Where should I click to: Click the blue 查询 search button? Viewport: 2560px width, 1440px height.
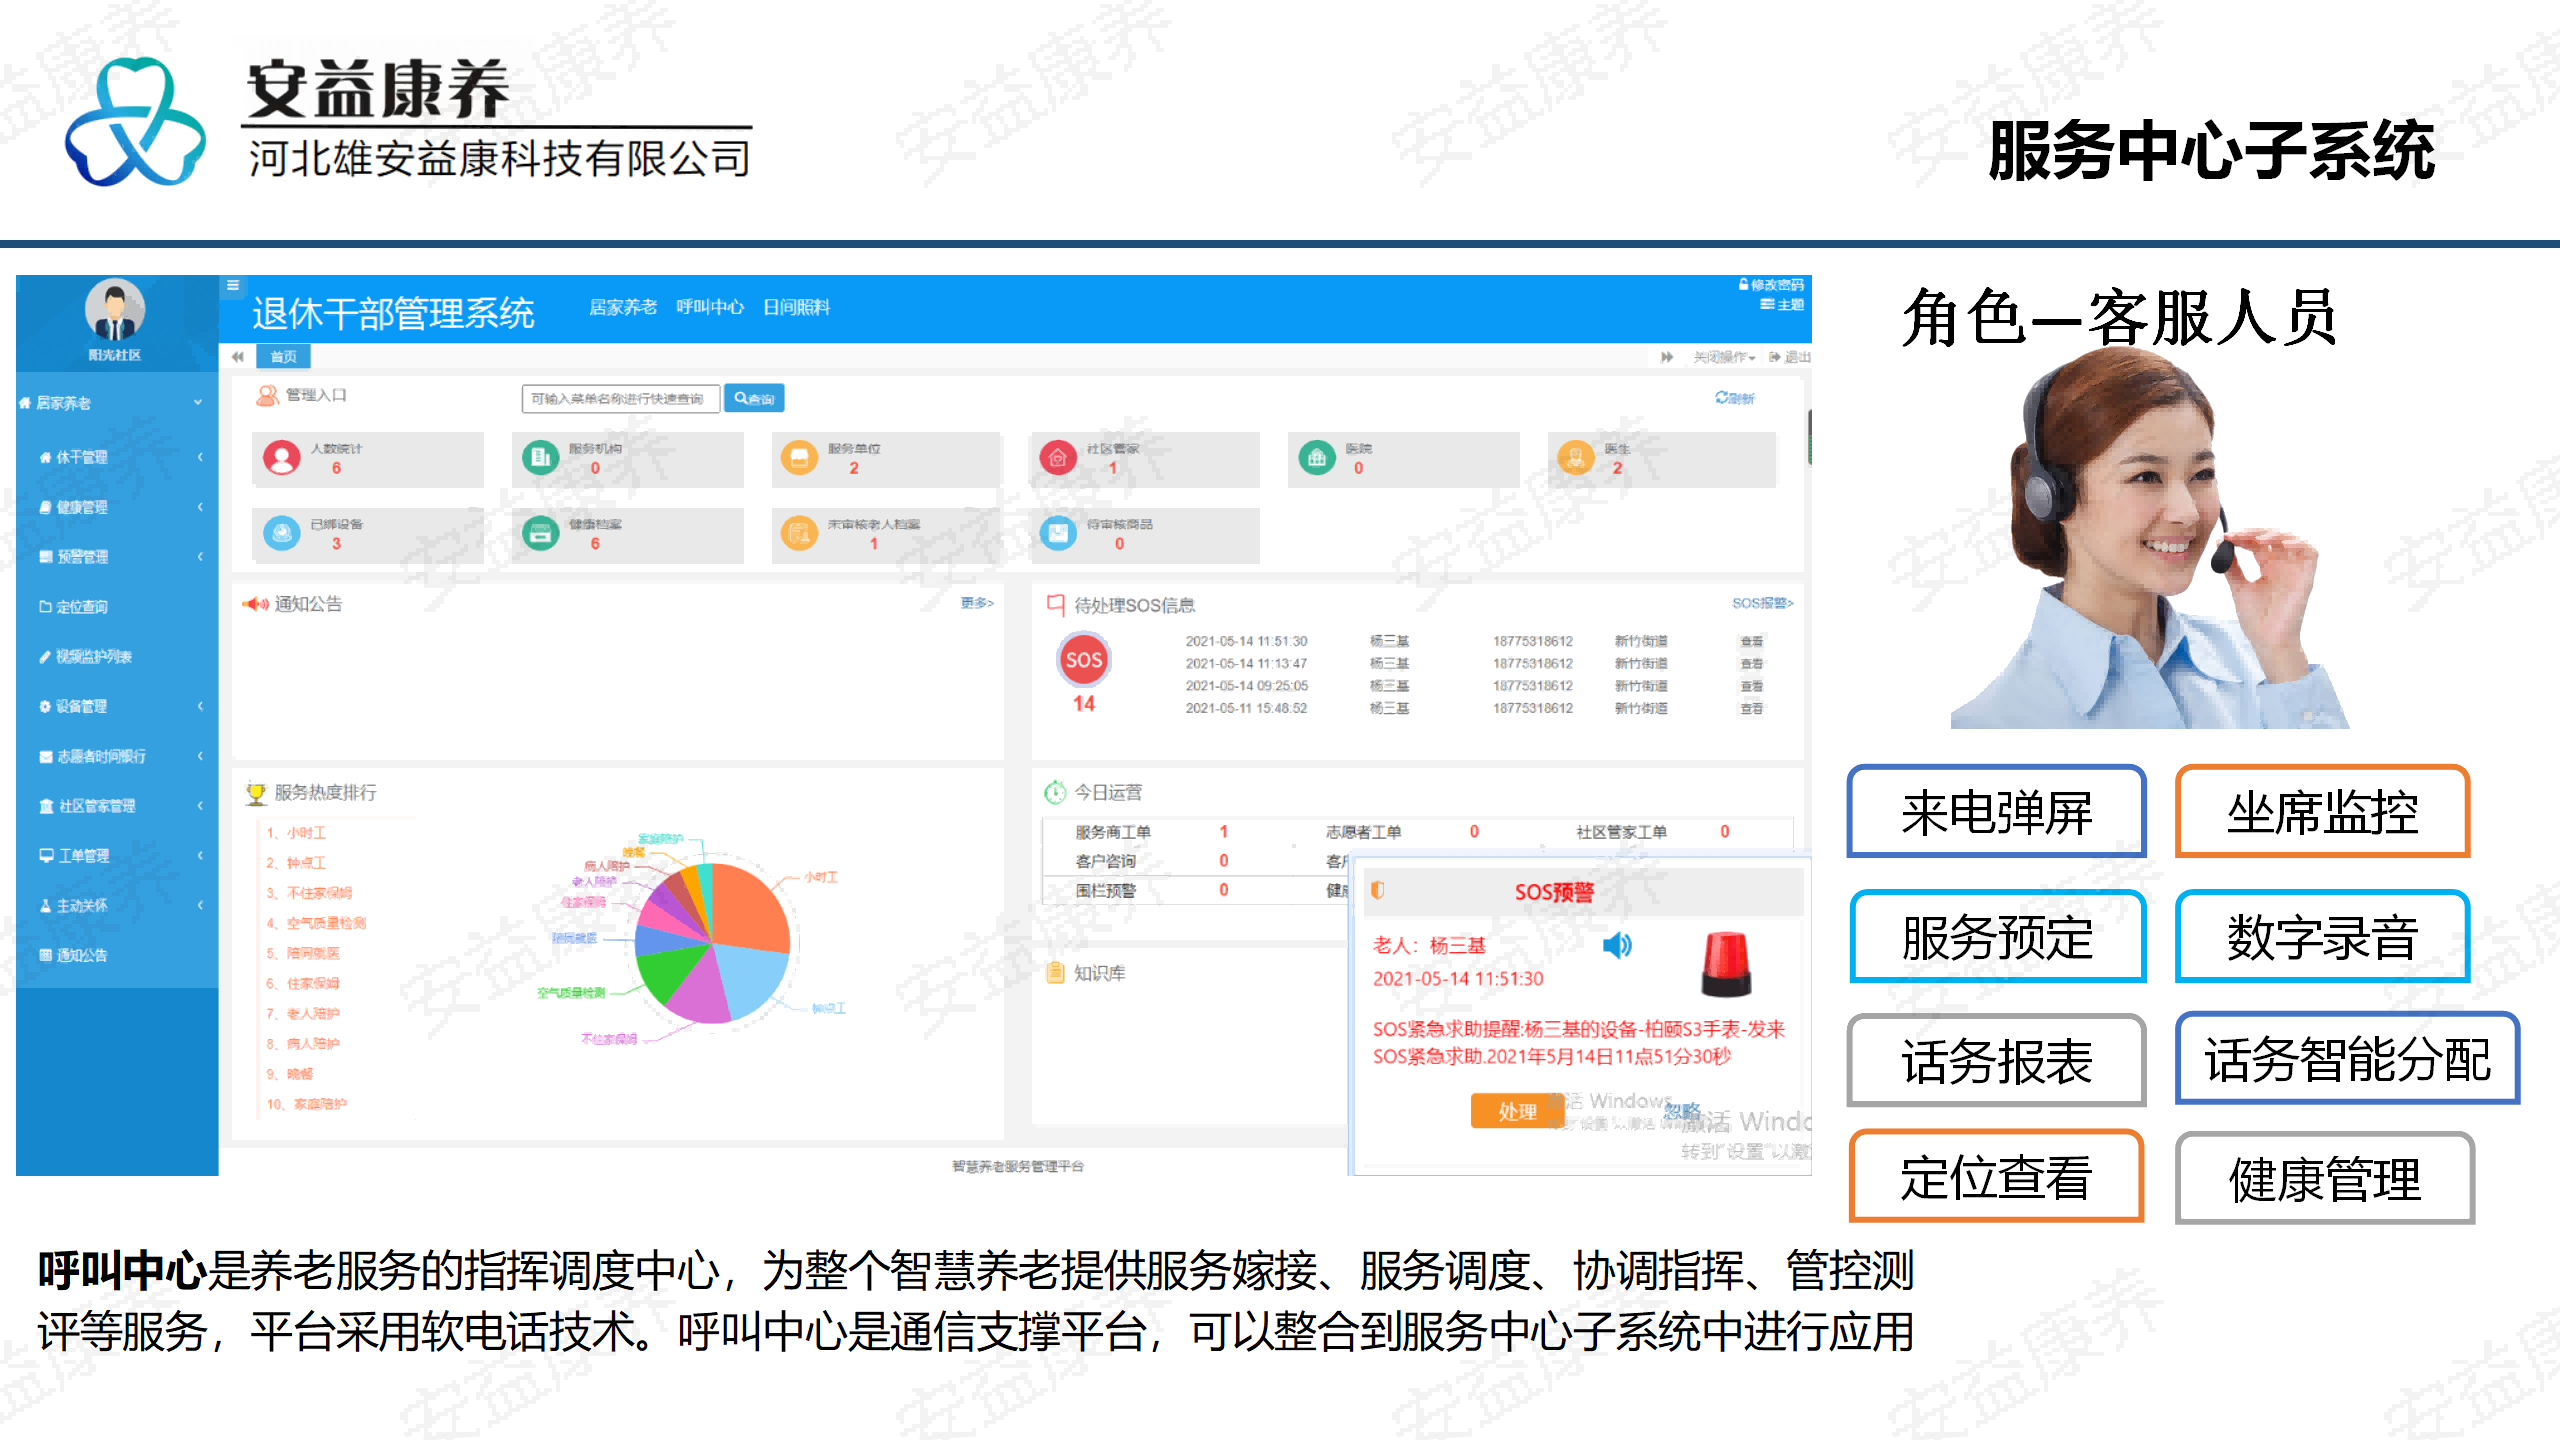pyautogui.click(x=754, y=398)
